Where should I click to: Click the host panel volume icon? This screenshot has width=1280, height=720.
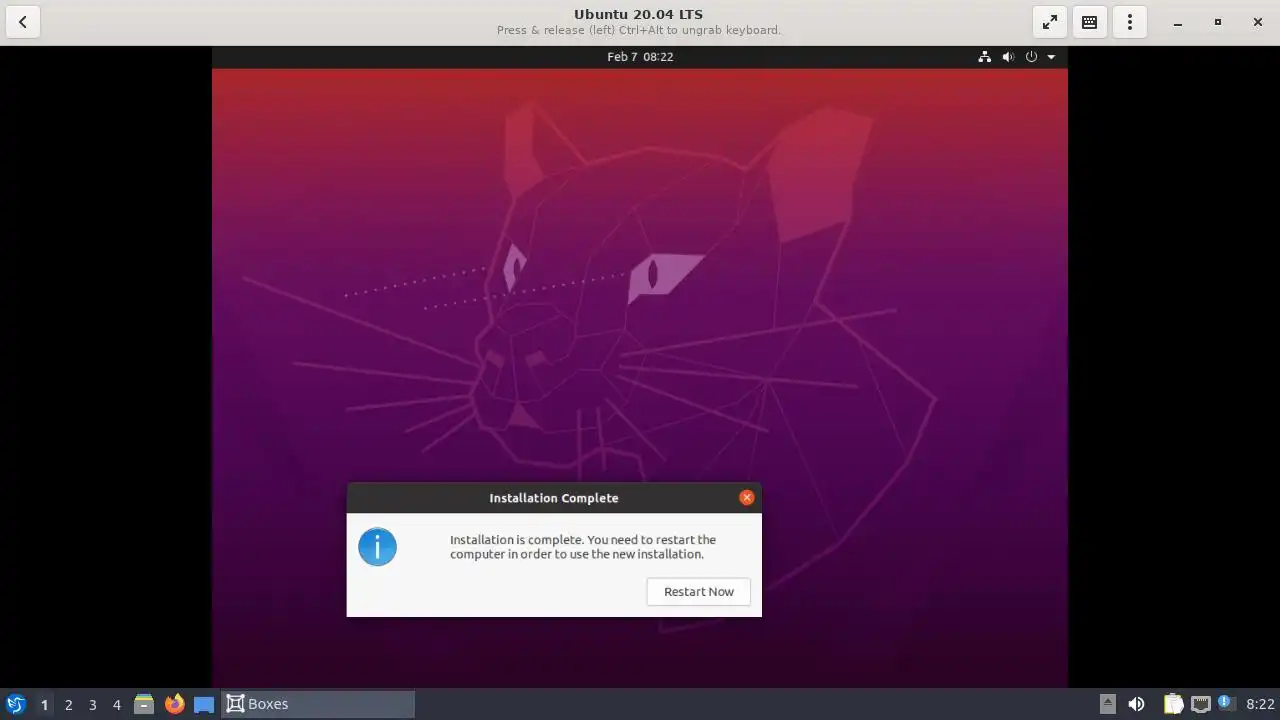[1136, 704]
